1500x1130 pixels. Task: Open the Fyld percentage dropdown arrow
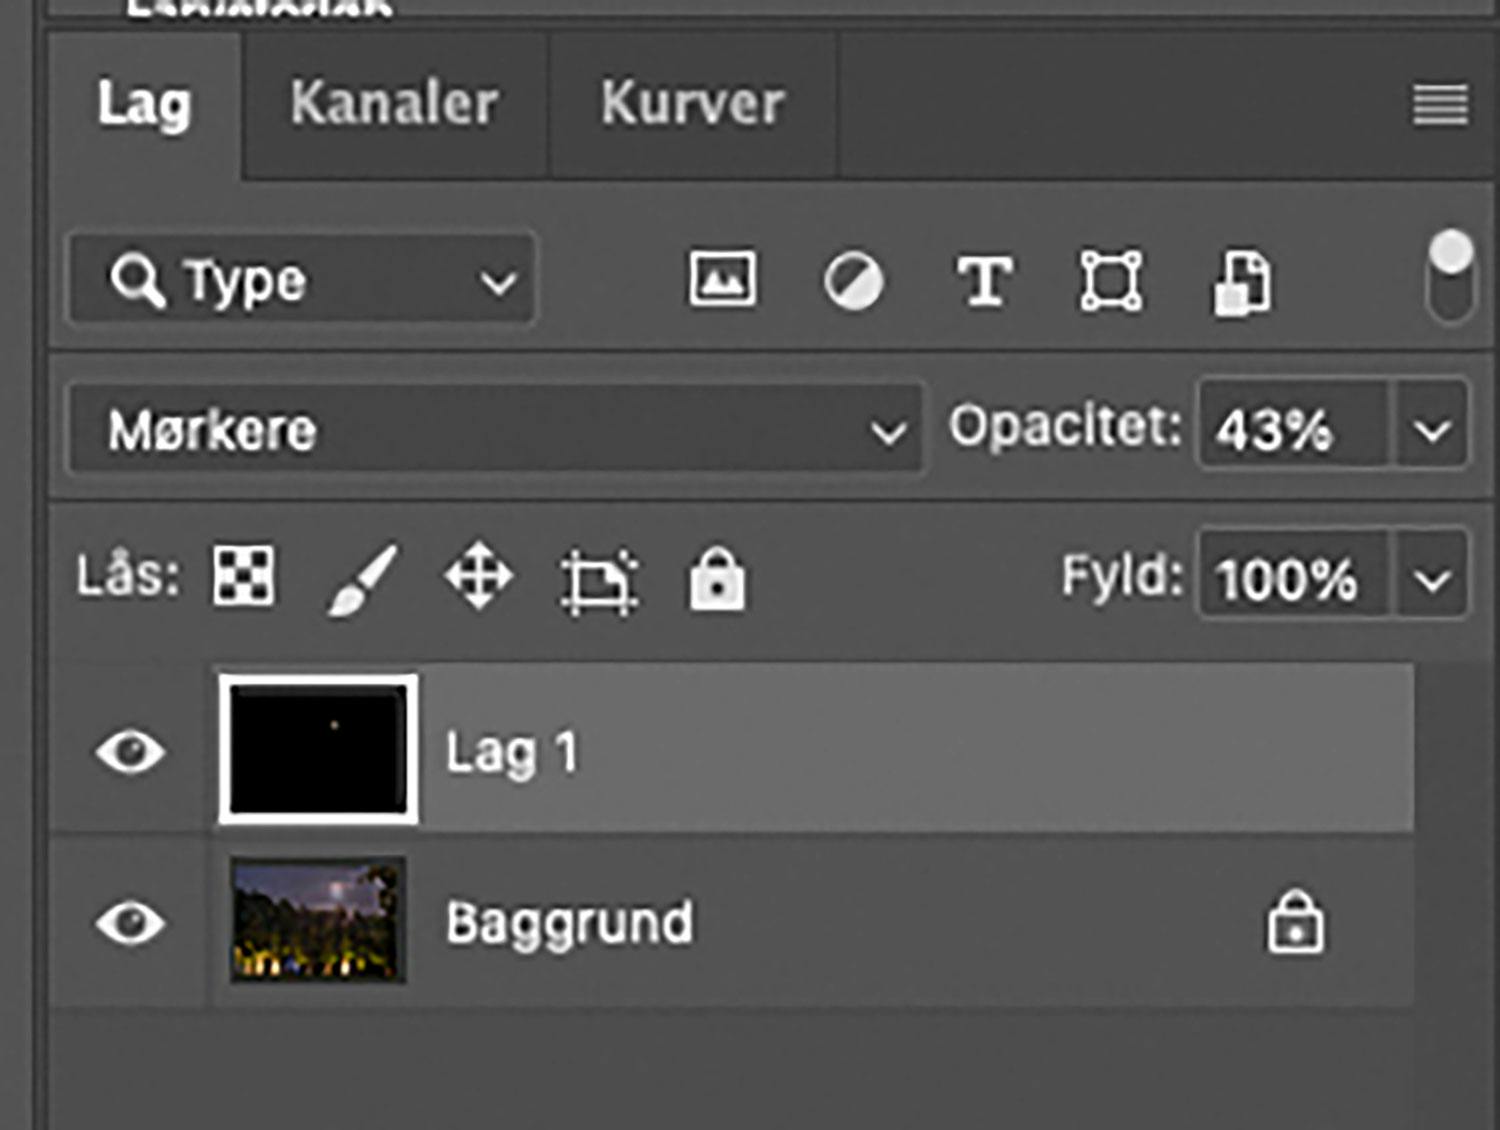pyautogui.click(x=1432, y=578)
